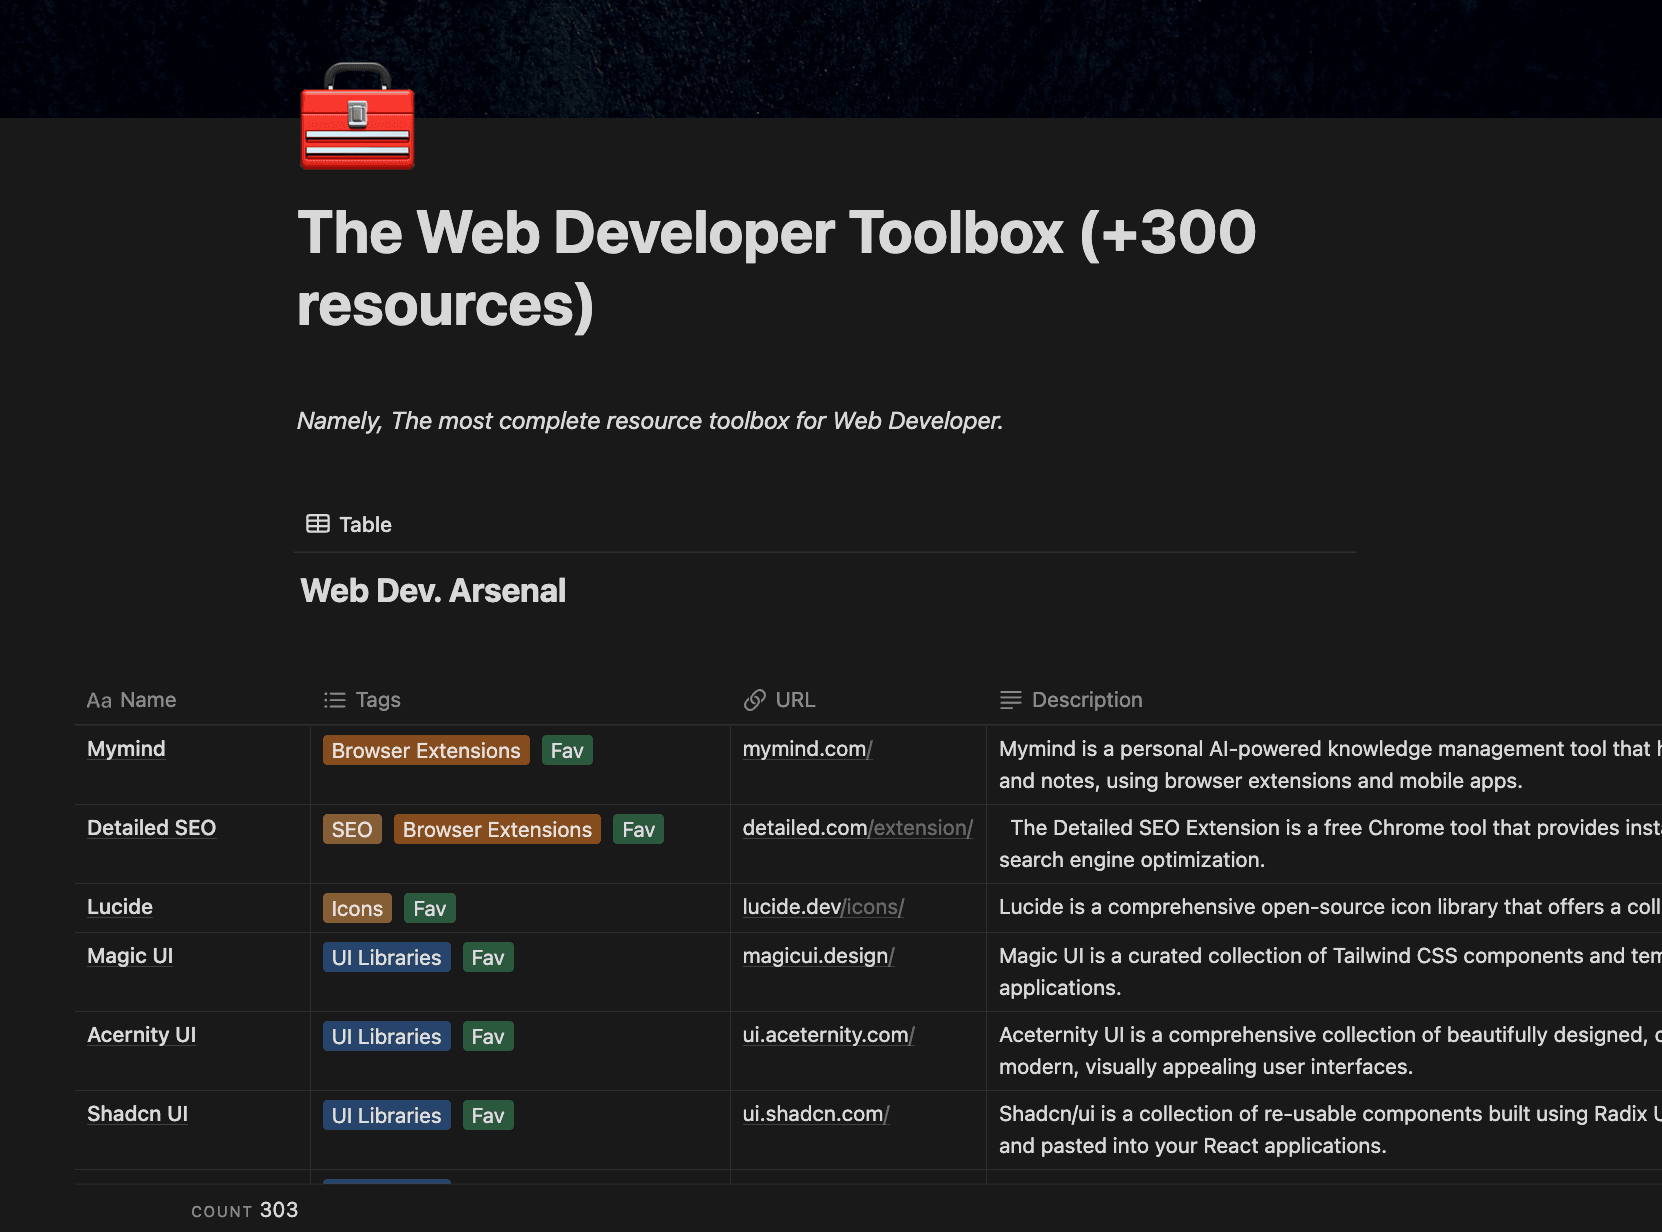Open the ui.shadcn.com link
This screenshot has height=1232, width=1662.
pos(815,1113)
